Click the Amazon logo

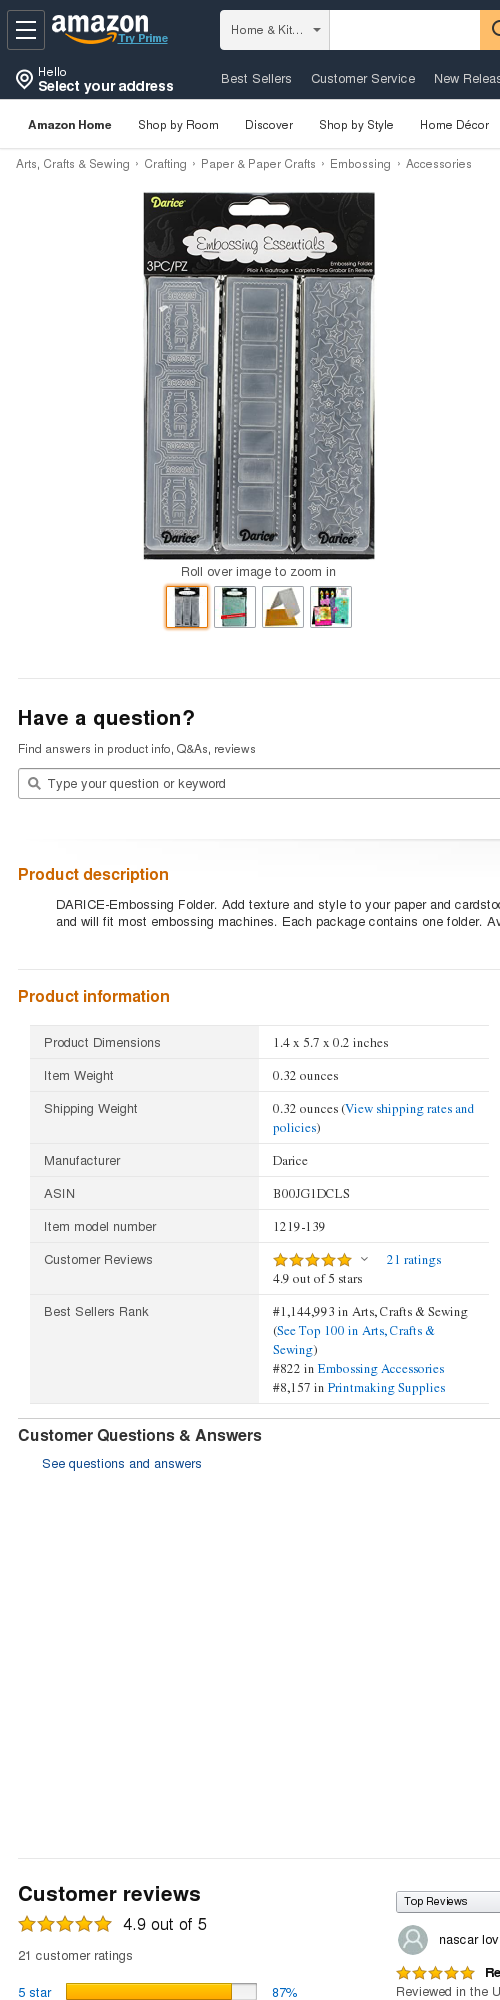[100, 27]
